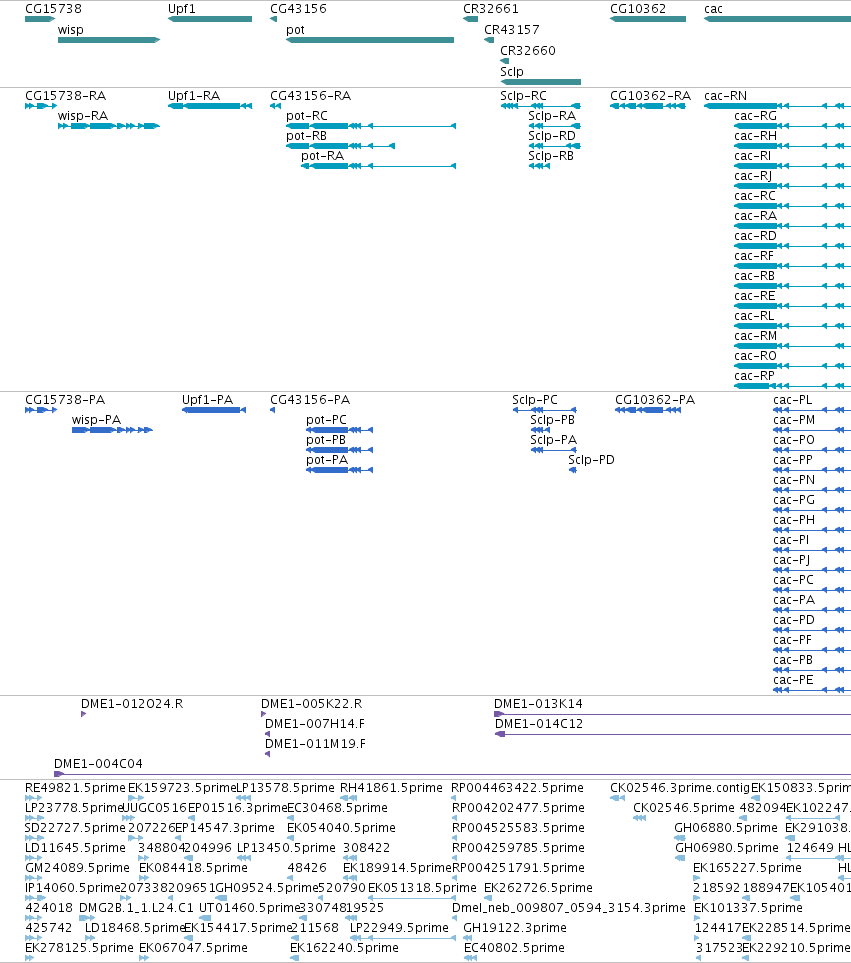Select the CG15738 gene label
851x963 pixels.
coord(53,9)
